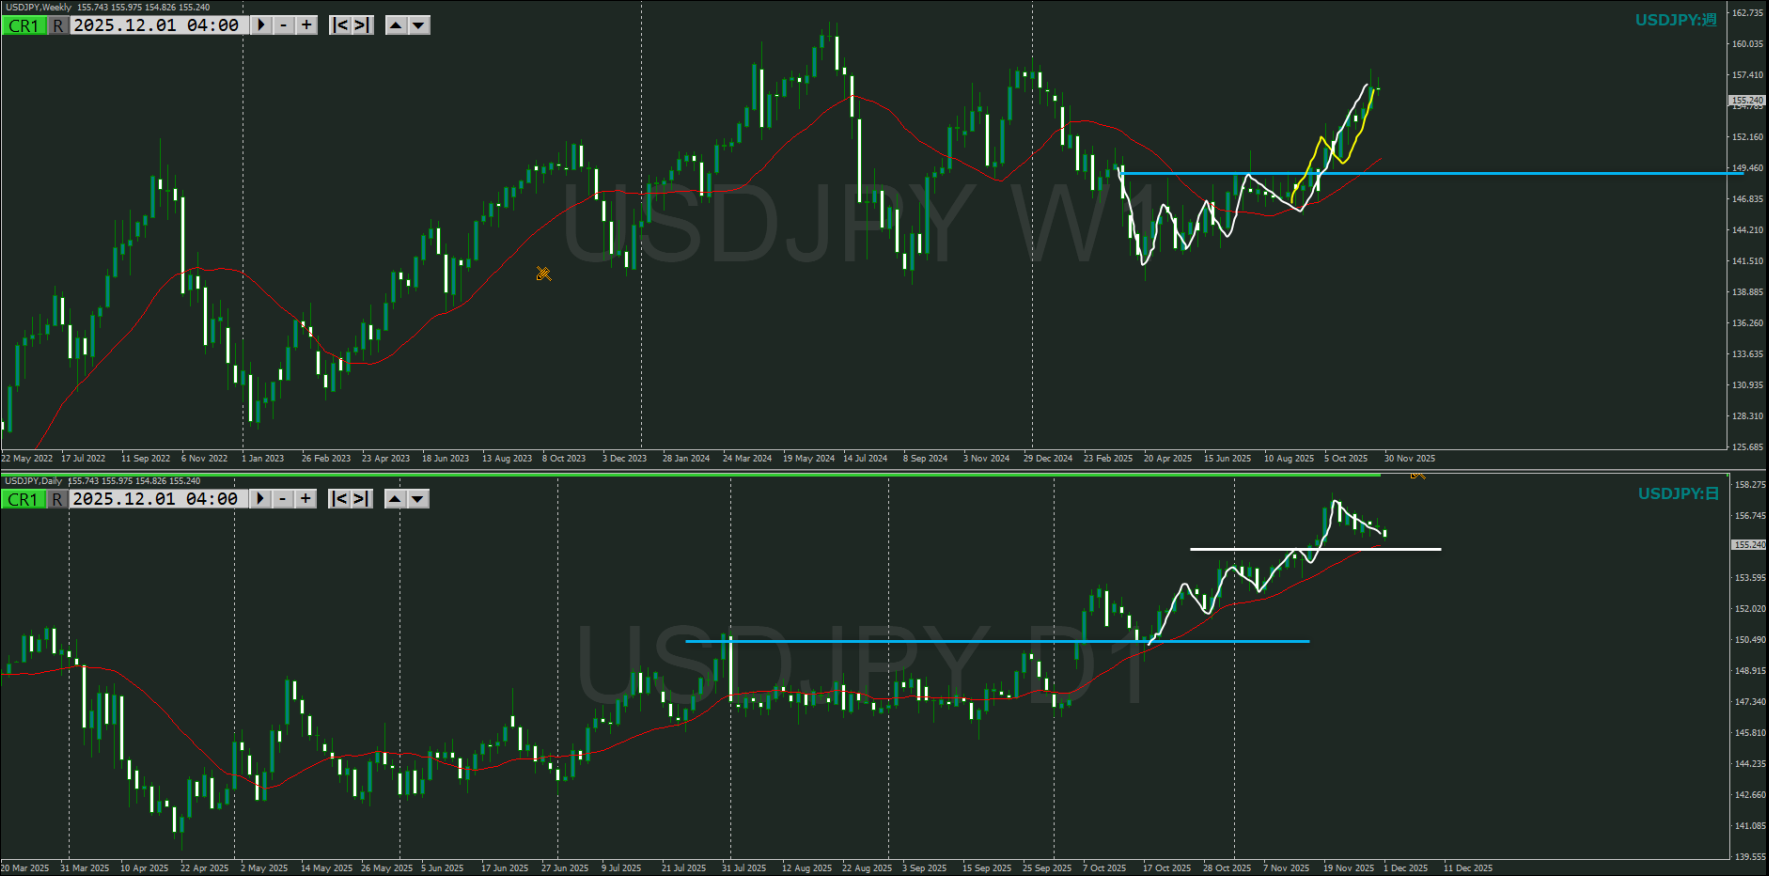
Task: Toggle the green CR1 button on daily chart
Action: 24,498
